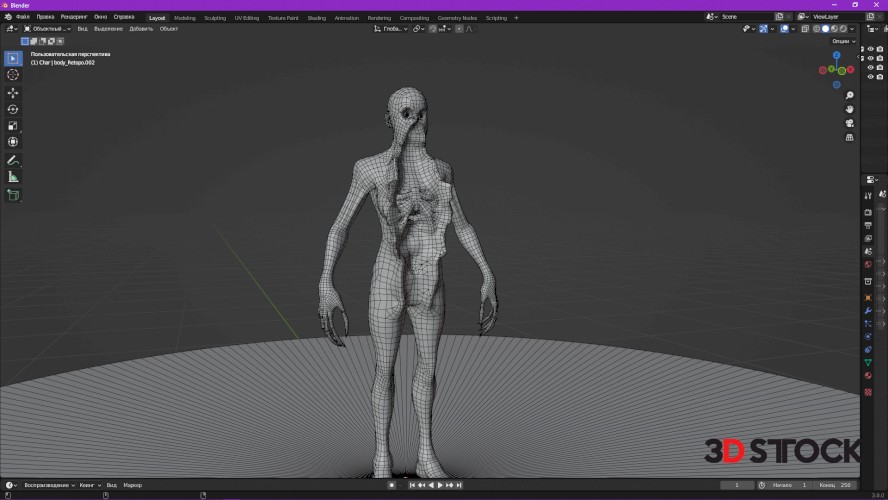The image size is (888, 500).
Task: Toggle show gizmos button
Action: point(763,29)
